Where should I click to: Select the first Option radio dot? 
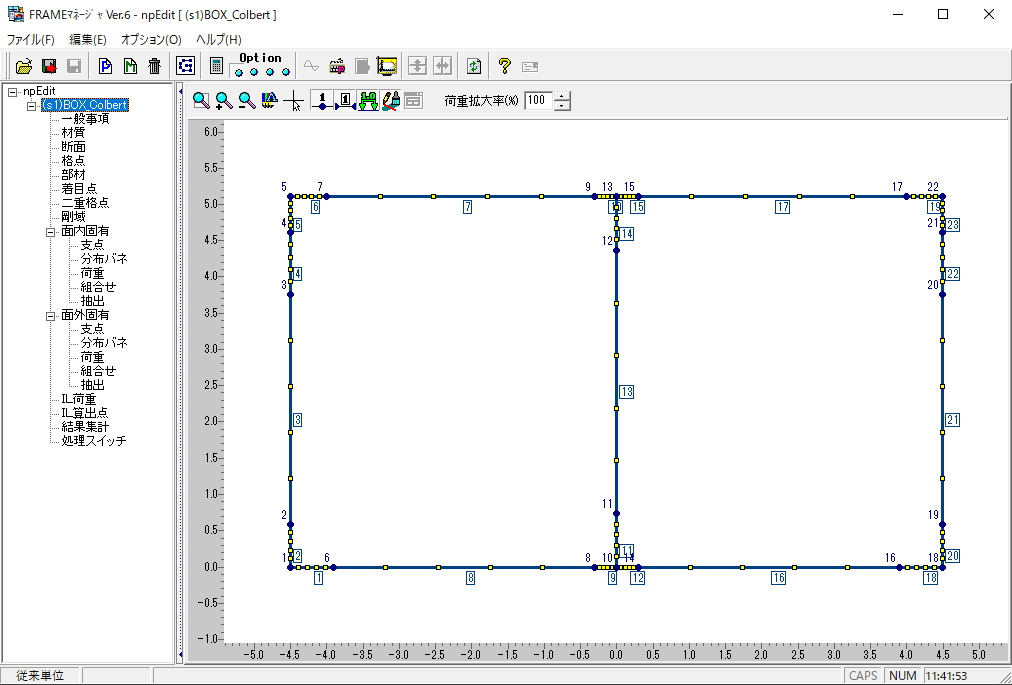tap(239, 72)
